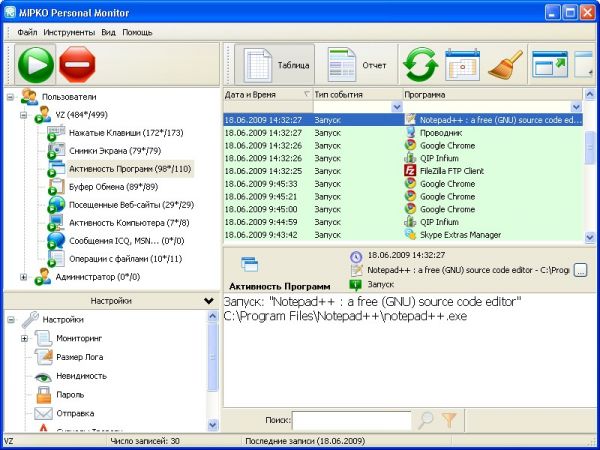Click the green start monitoring play button
600x450 pixels.
click(36, 66)
